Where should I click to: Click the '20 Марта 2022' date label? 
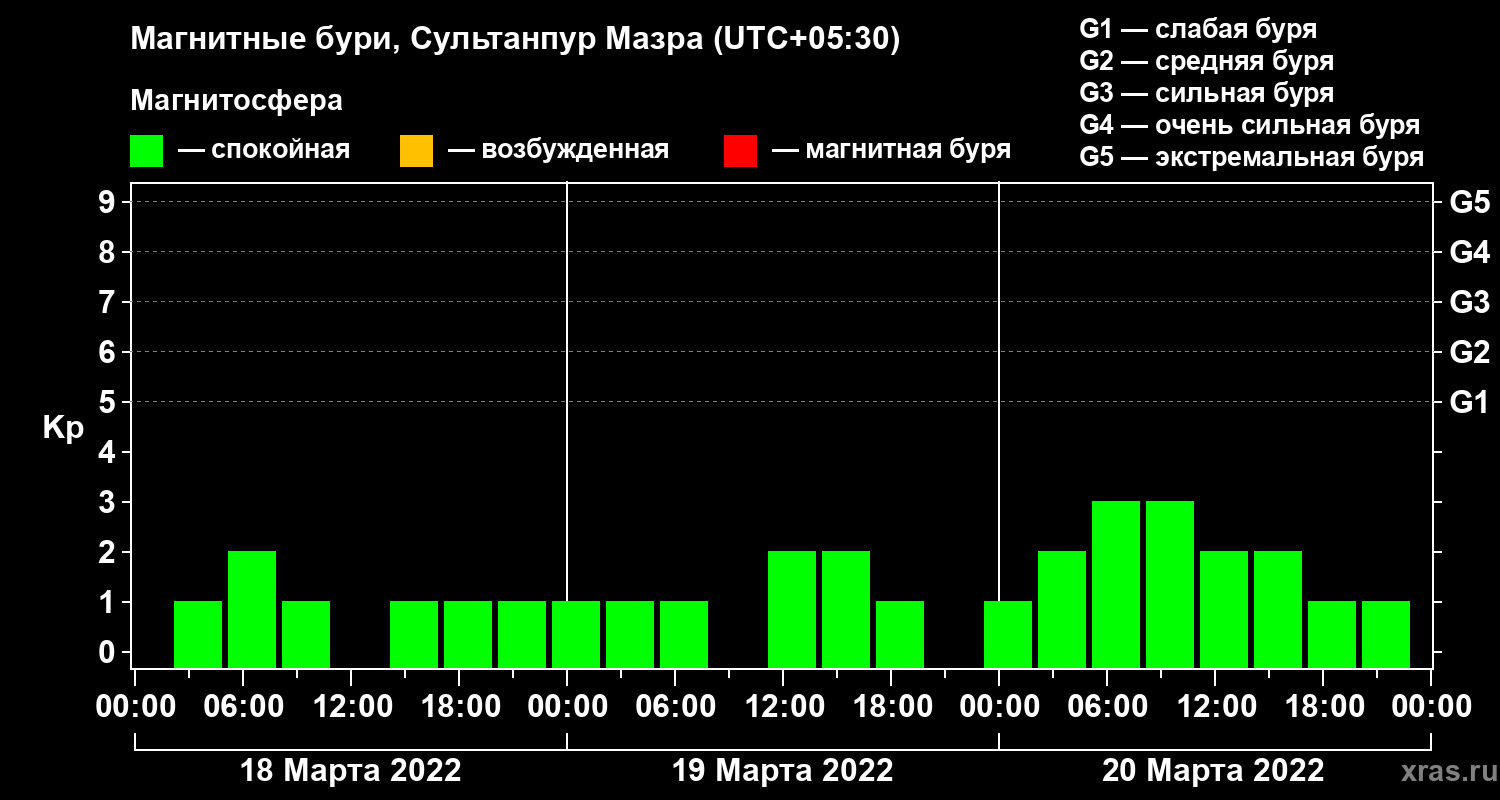(1214, 771)
